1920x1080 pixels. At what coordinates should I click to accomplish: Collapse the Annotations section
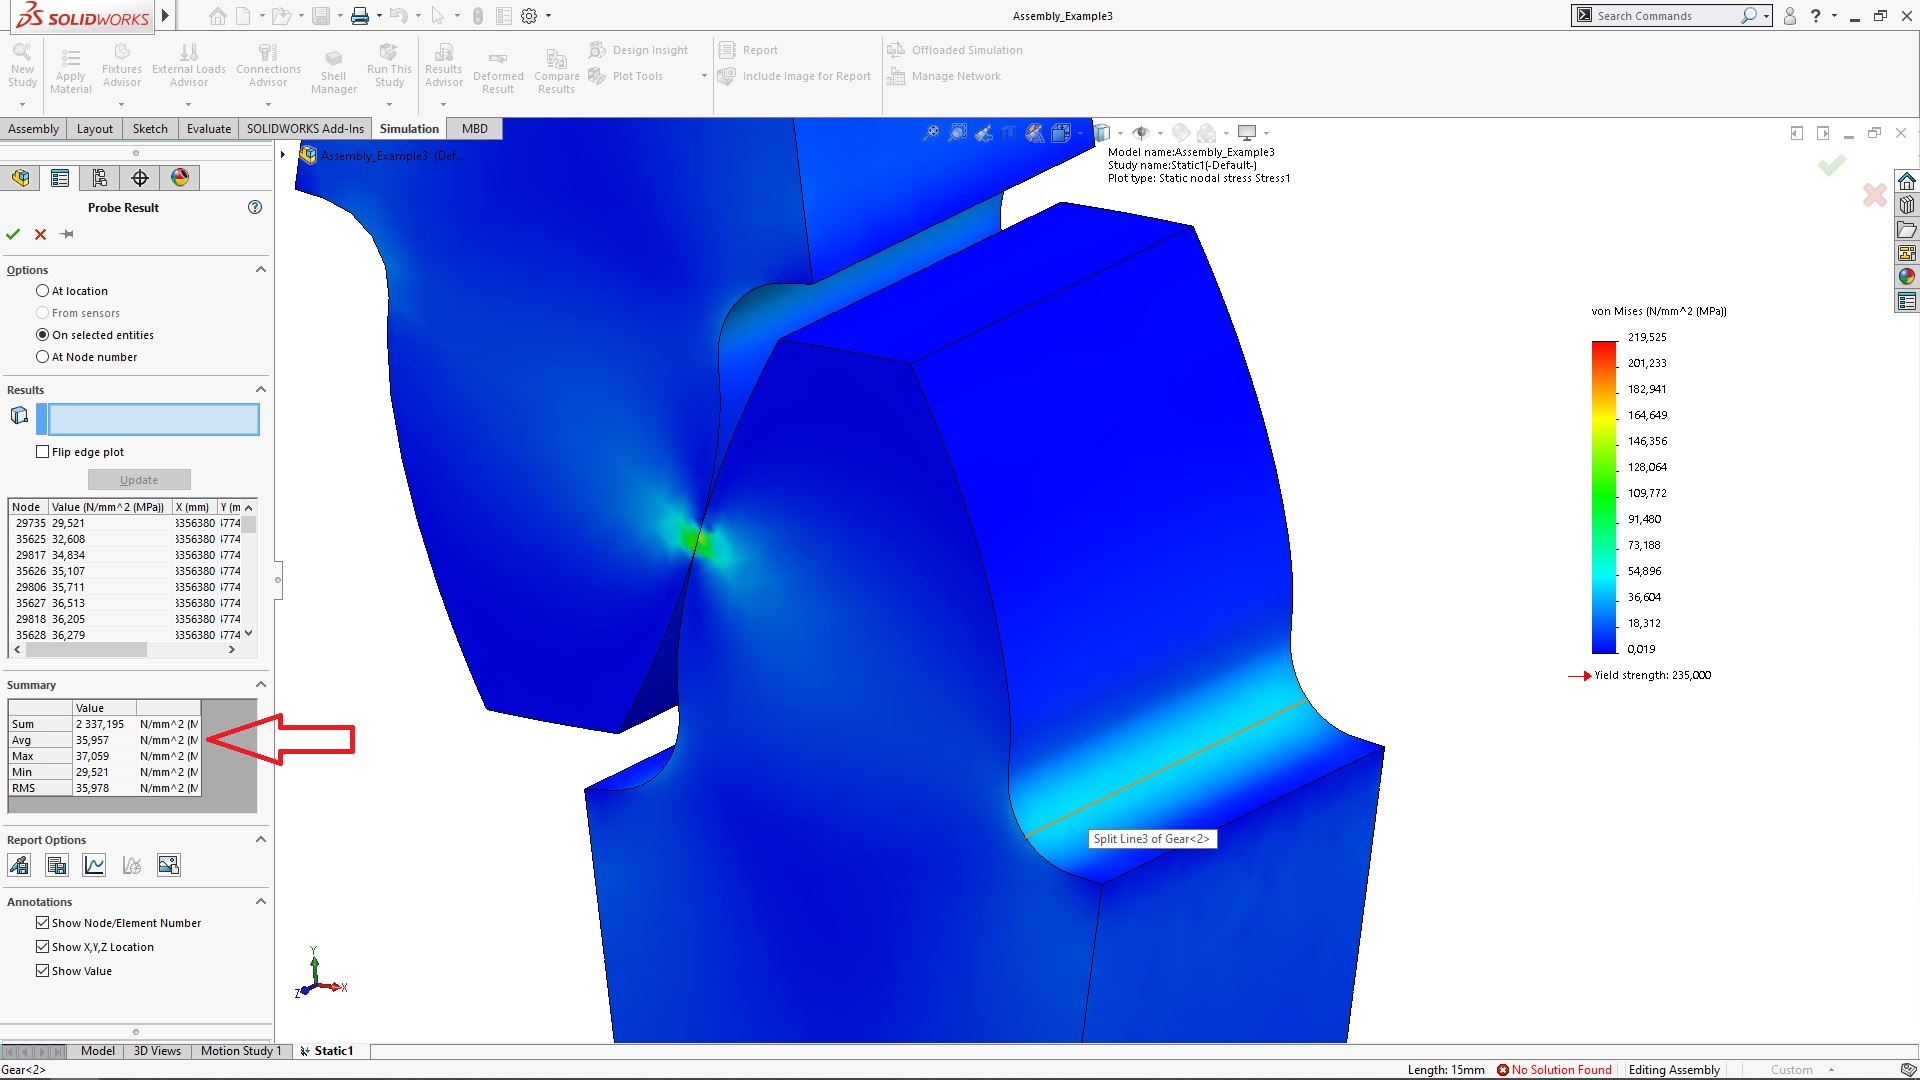coord(261,902)
